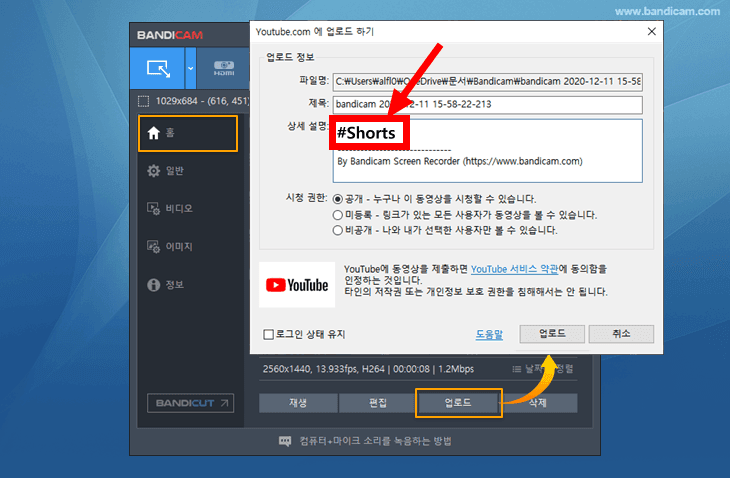Click the 제목 title input field
The image size is (730, 478).
pos(487,105)
